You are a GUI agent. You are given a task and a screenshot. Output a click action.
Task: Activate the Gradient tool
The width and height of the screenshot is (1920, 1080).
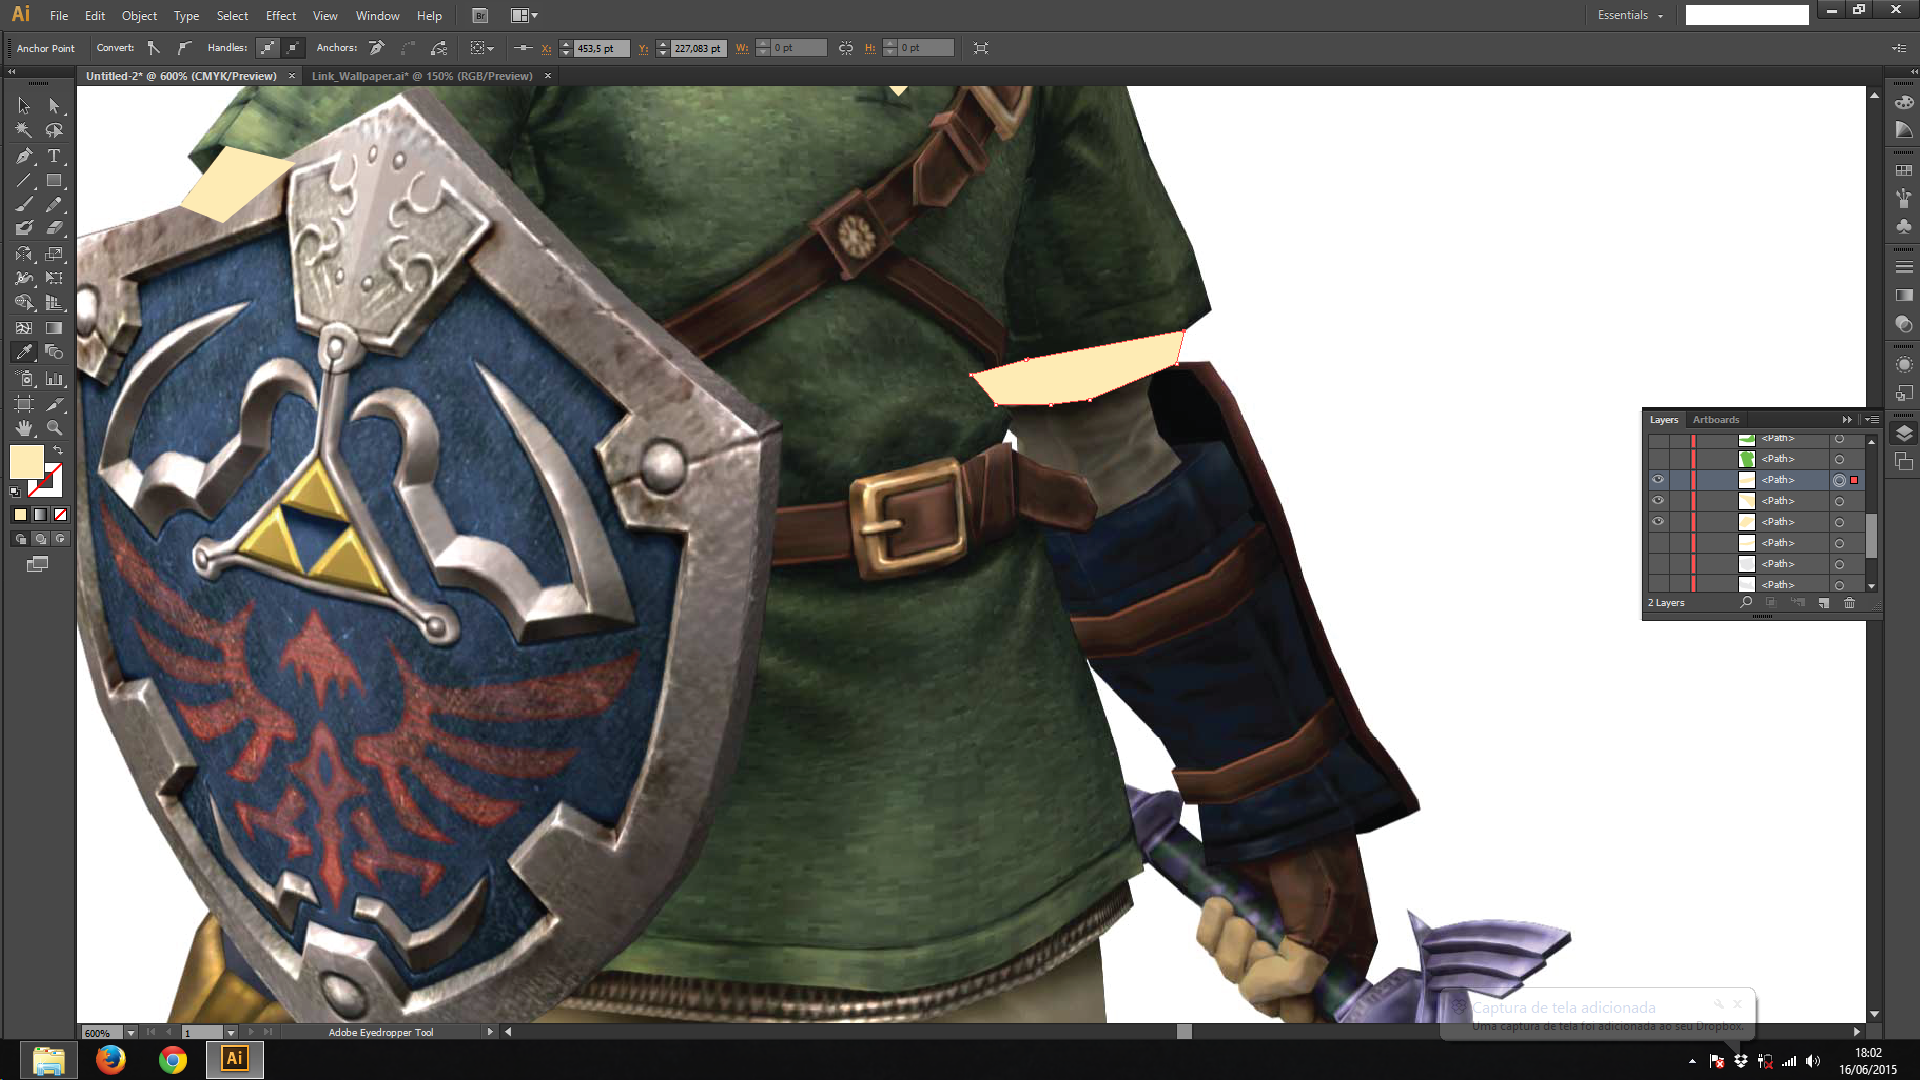pos(54,328)
